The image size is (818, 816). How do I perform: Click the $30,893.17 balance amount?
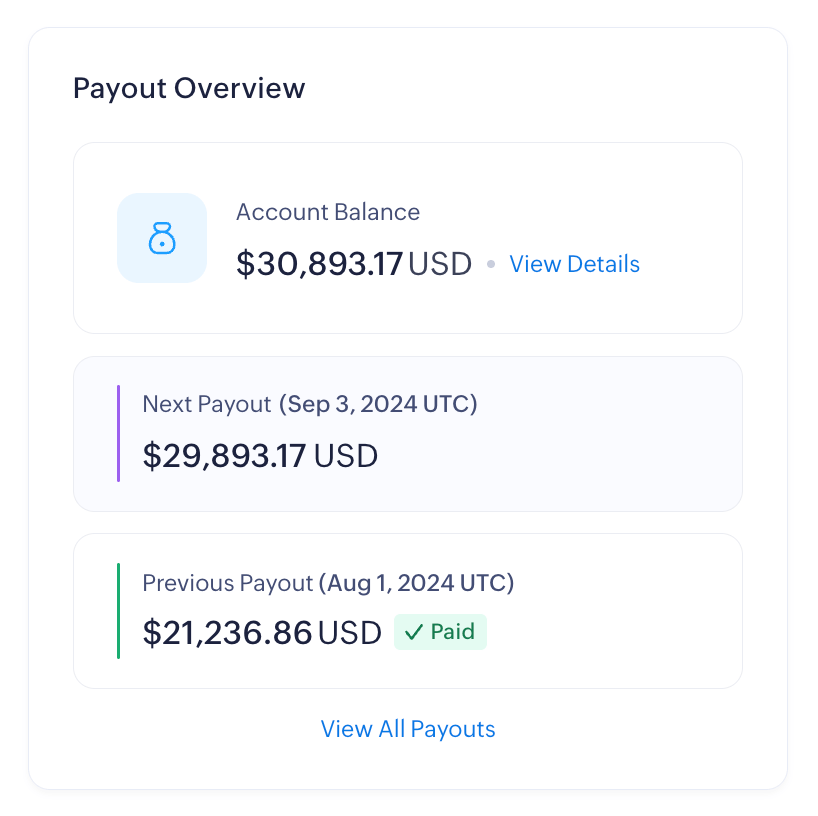[x=319, y=264]
